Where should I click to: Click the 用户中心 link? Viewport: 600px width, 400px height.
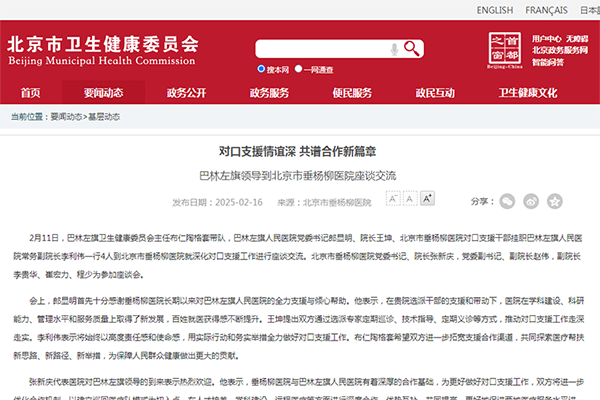click(x=547, y=38)
